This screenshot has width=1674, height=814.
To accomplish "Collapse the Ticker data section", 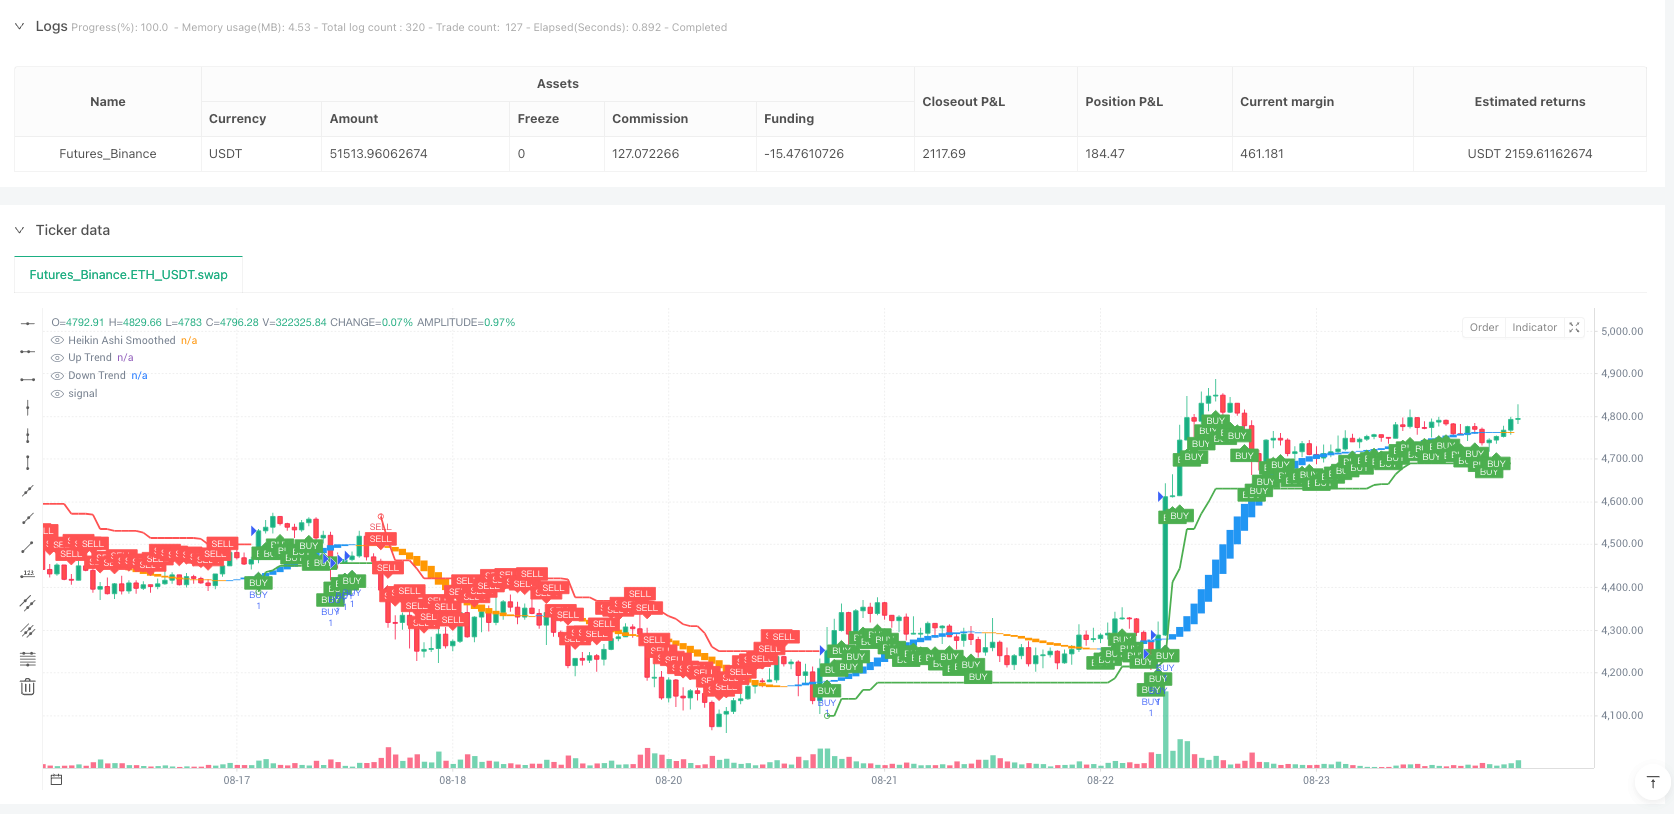I will click(19, 230).
